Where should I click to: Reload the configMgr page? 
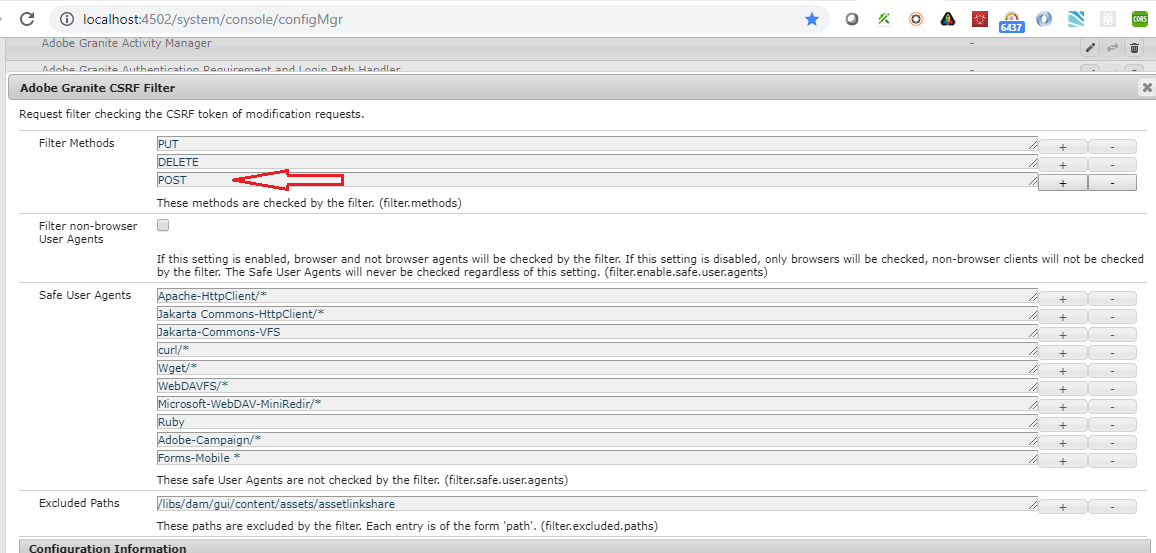[27, 19]
